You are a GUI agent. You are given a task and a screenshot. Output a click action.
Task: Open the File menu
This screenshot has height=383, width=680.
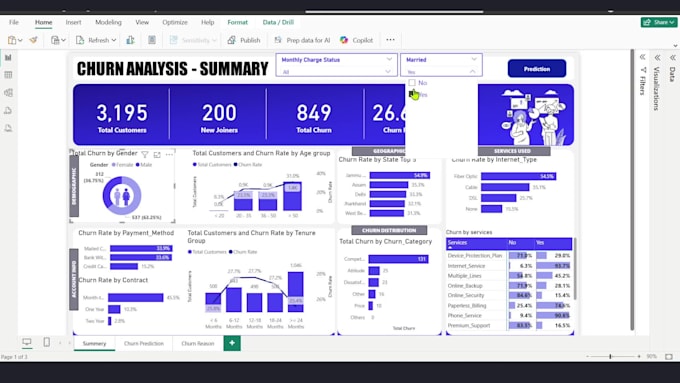coord(14,22)
